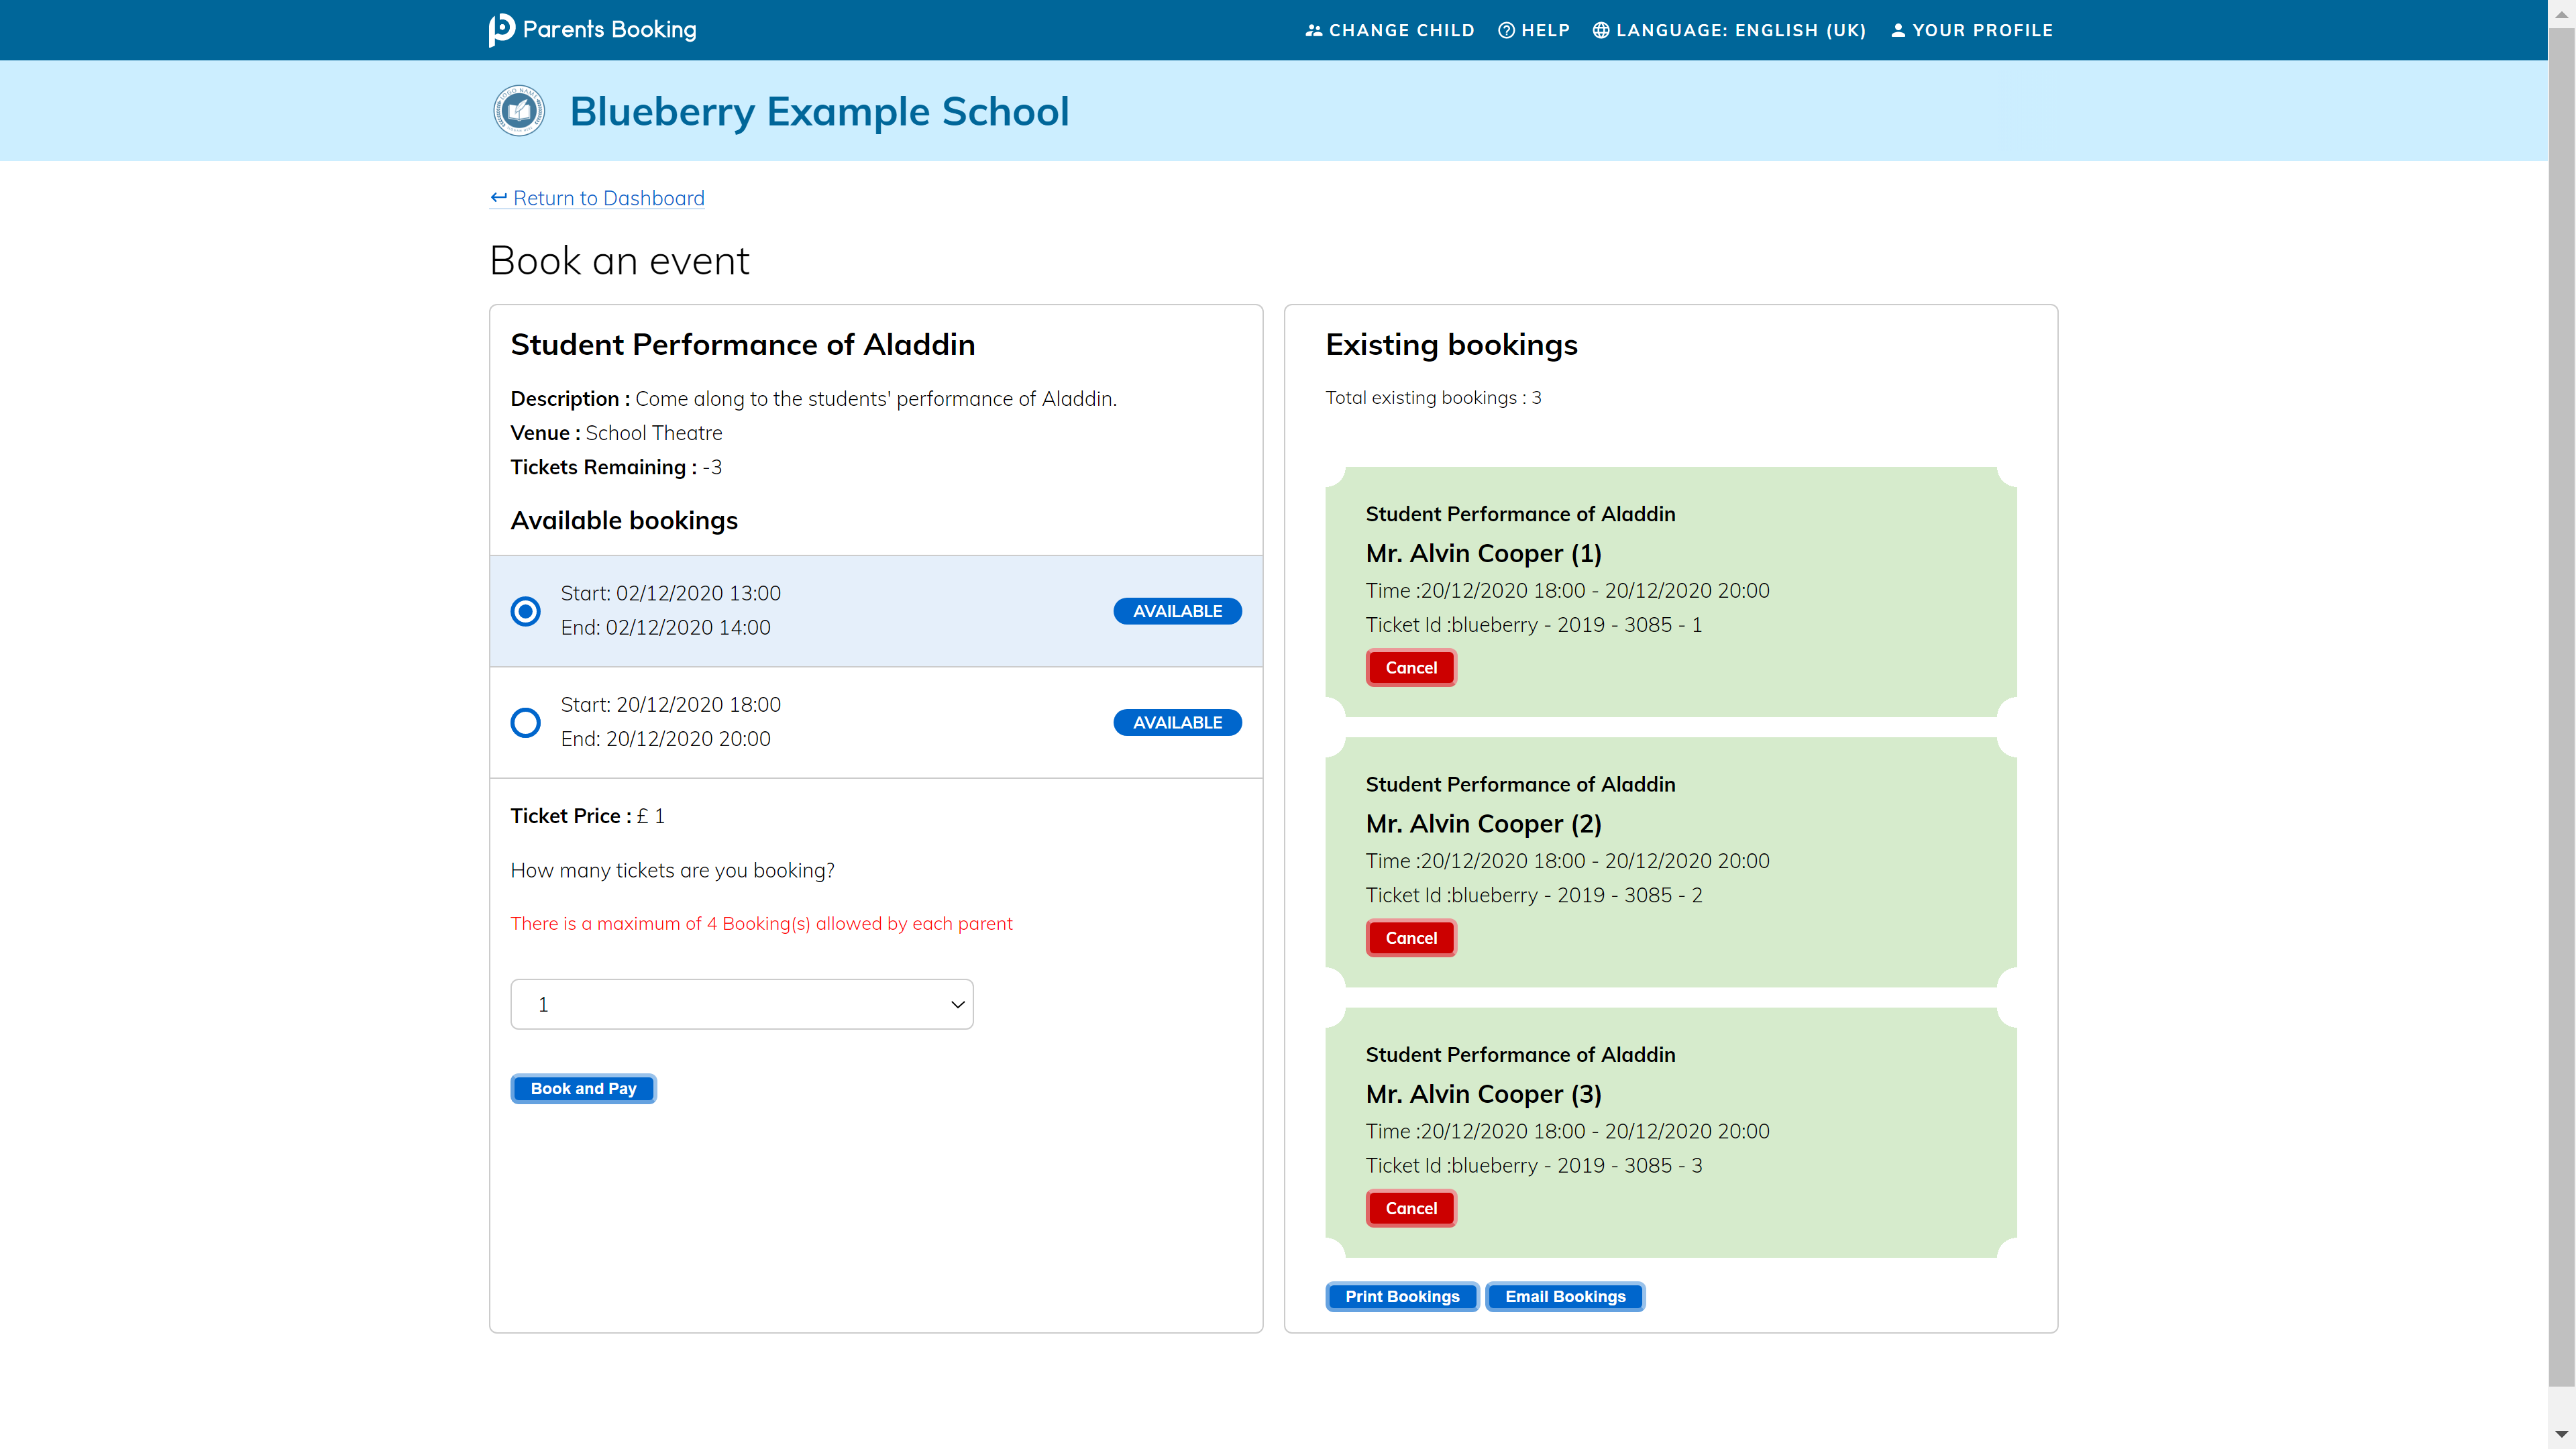Open Your Profile via the person icon
Screen dimensions: 2576x1449
[x=1898, y=30]
